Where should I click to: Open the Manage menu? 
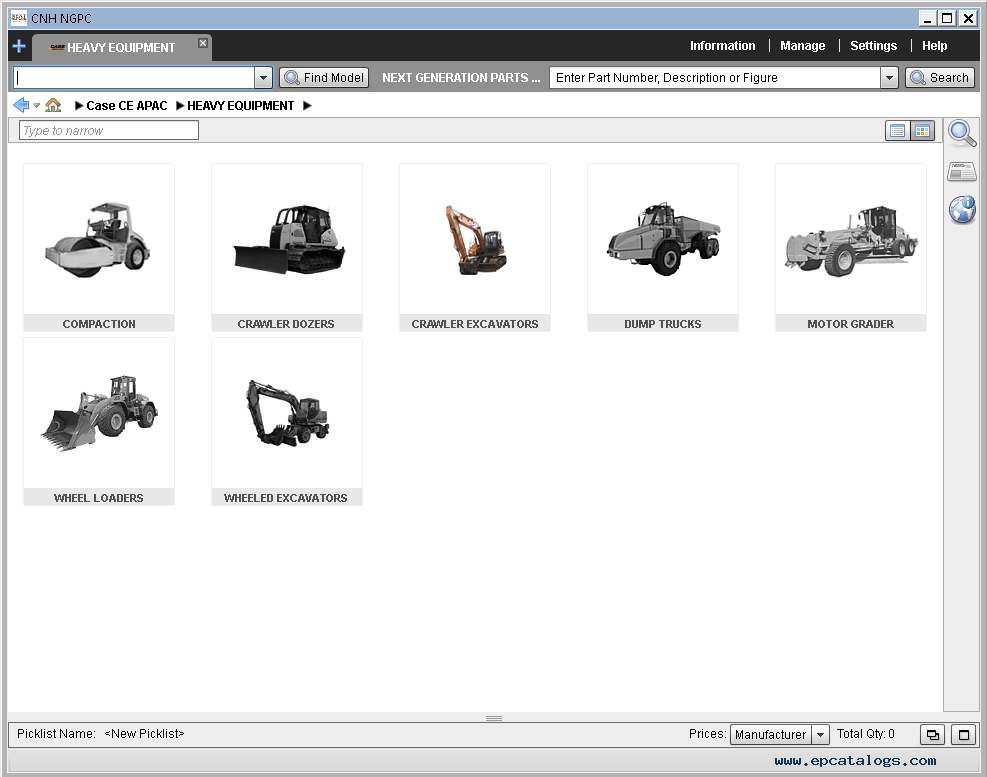click(x=802, y=45)
